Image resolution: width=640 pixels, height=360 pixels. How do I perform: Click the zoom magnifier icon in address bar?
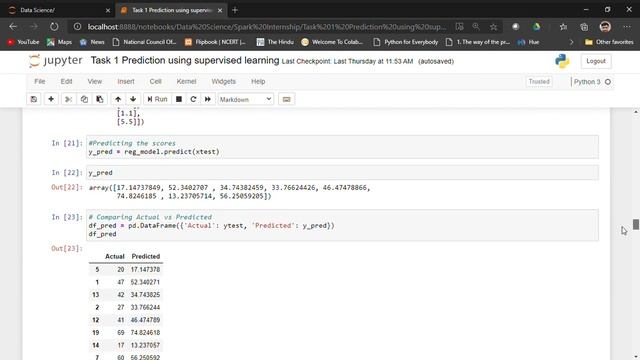pyautogui.click(x=476, y=27)
